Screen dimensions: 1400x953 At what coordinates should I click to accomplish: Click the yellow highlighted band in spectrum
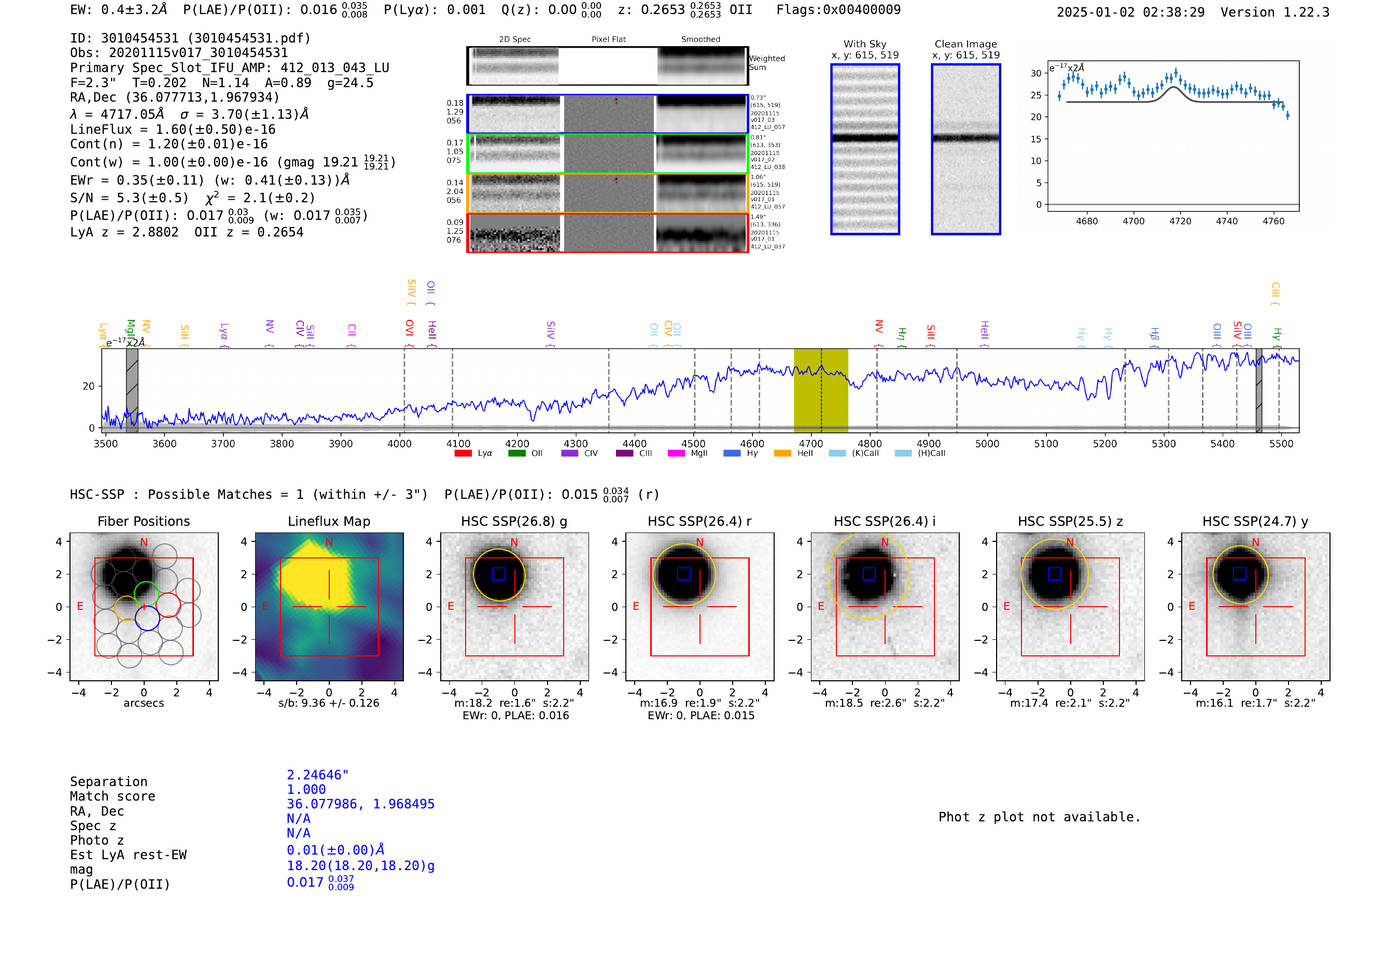pyautogui.click(x=821, y=390)
